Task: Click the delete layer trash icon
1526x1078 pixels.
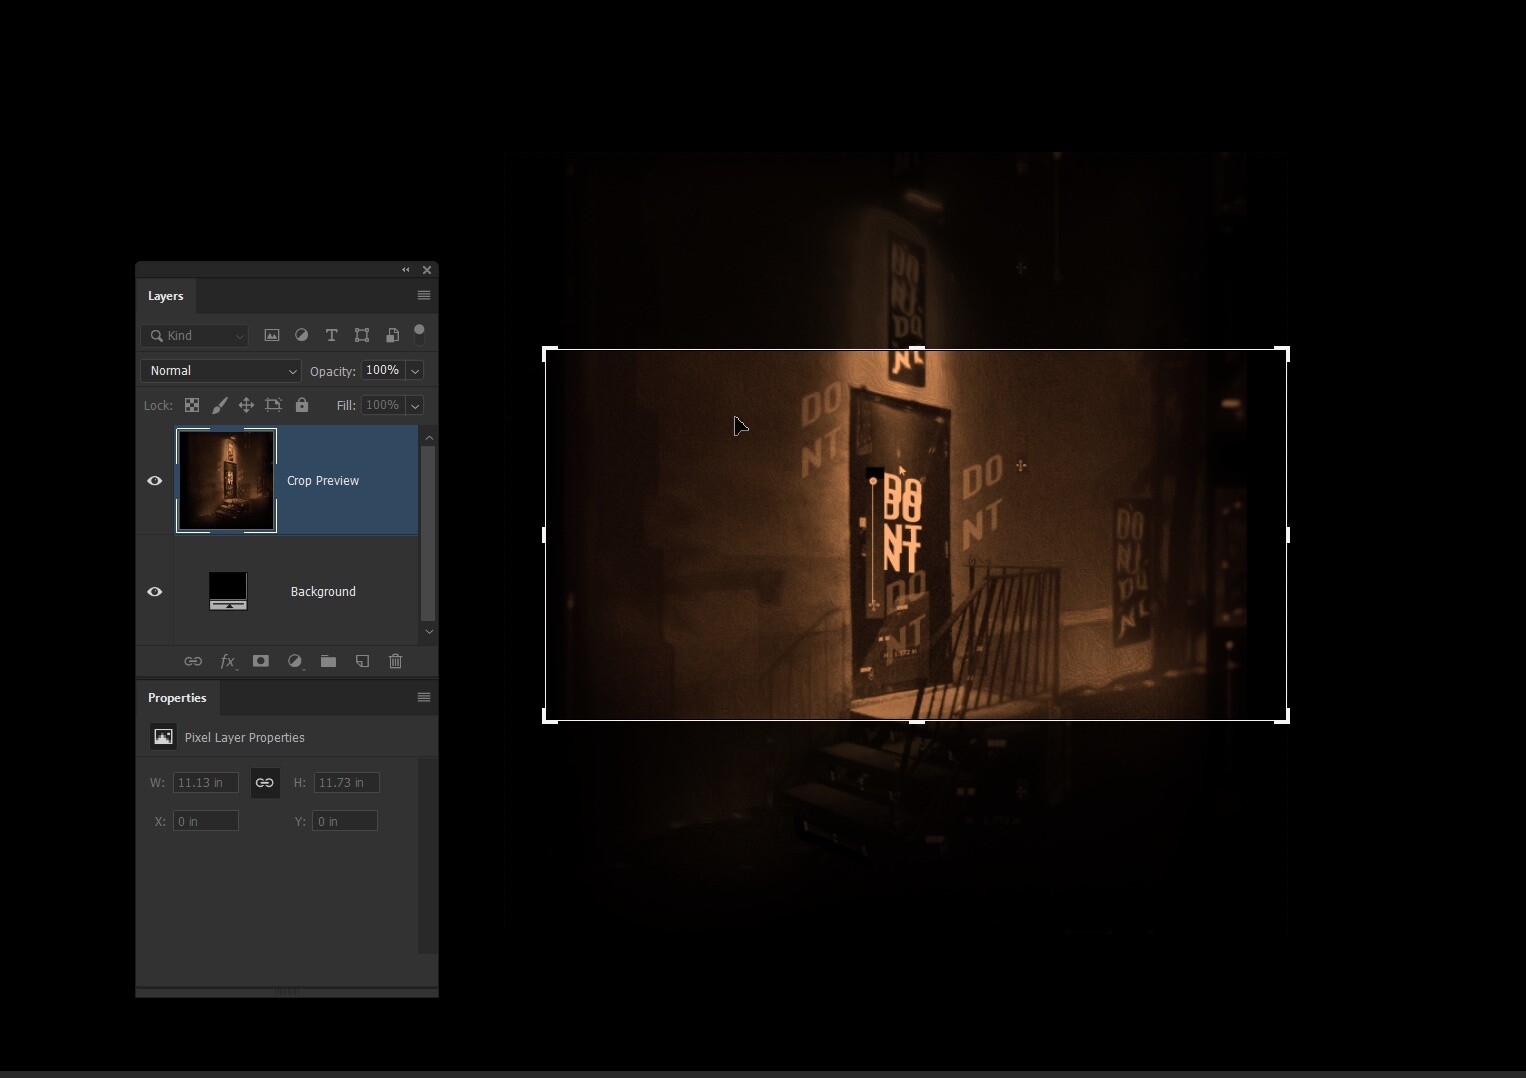Action: point(395,661)
